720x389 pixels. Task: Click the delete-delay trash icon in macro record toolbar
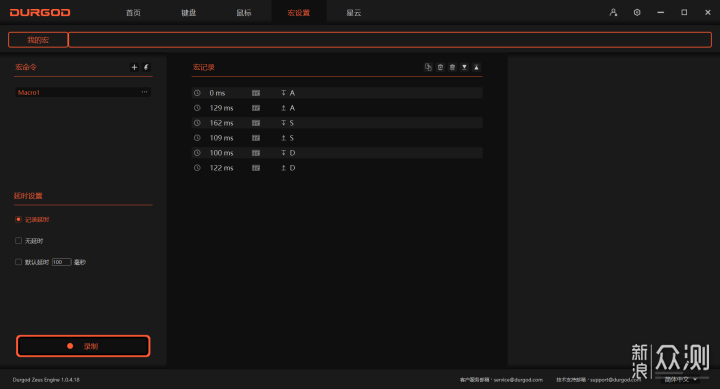(x=440, y=67)
